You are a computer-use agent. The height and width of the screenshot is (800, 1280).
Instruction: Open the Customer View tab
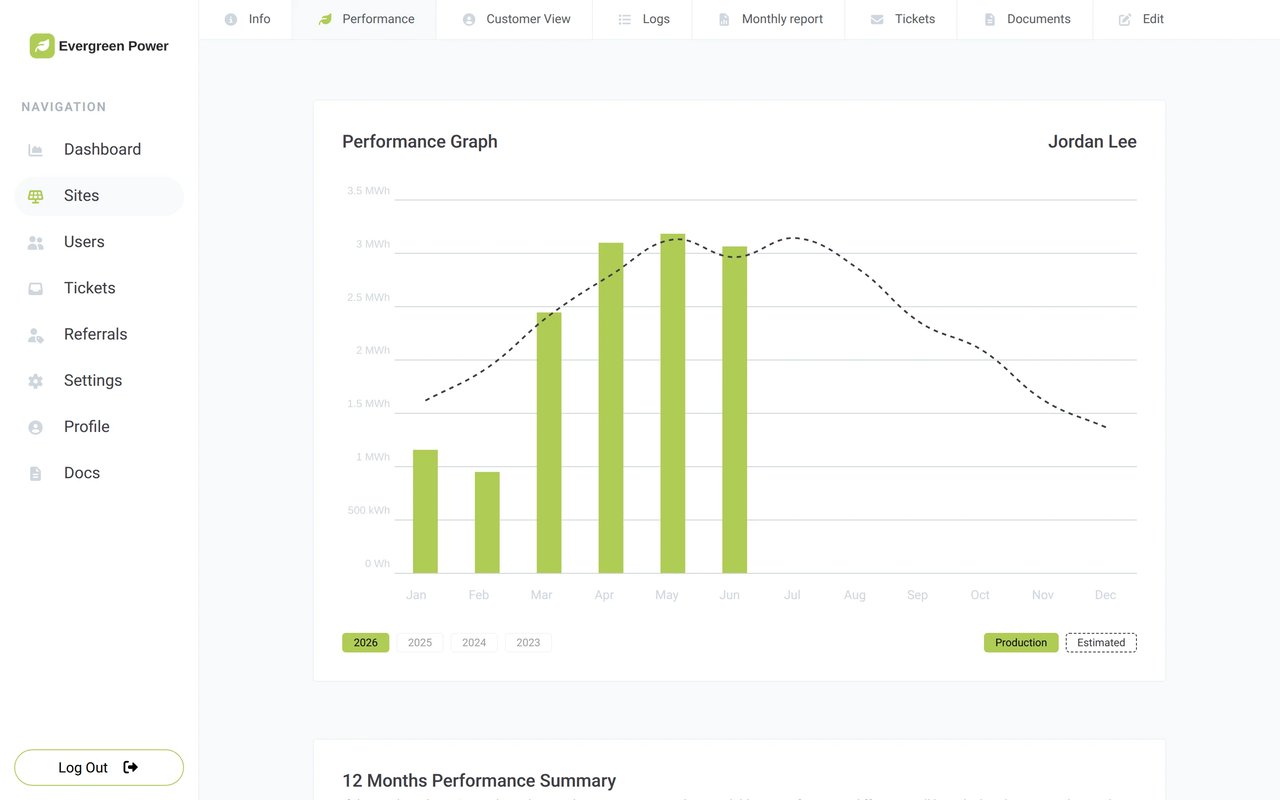pos(514,19)
